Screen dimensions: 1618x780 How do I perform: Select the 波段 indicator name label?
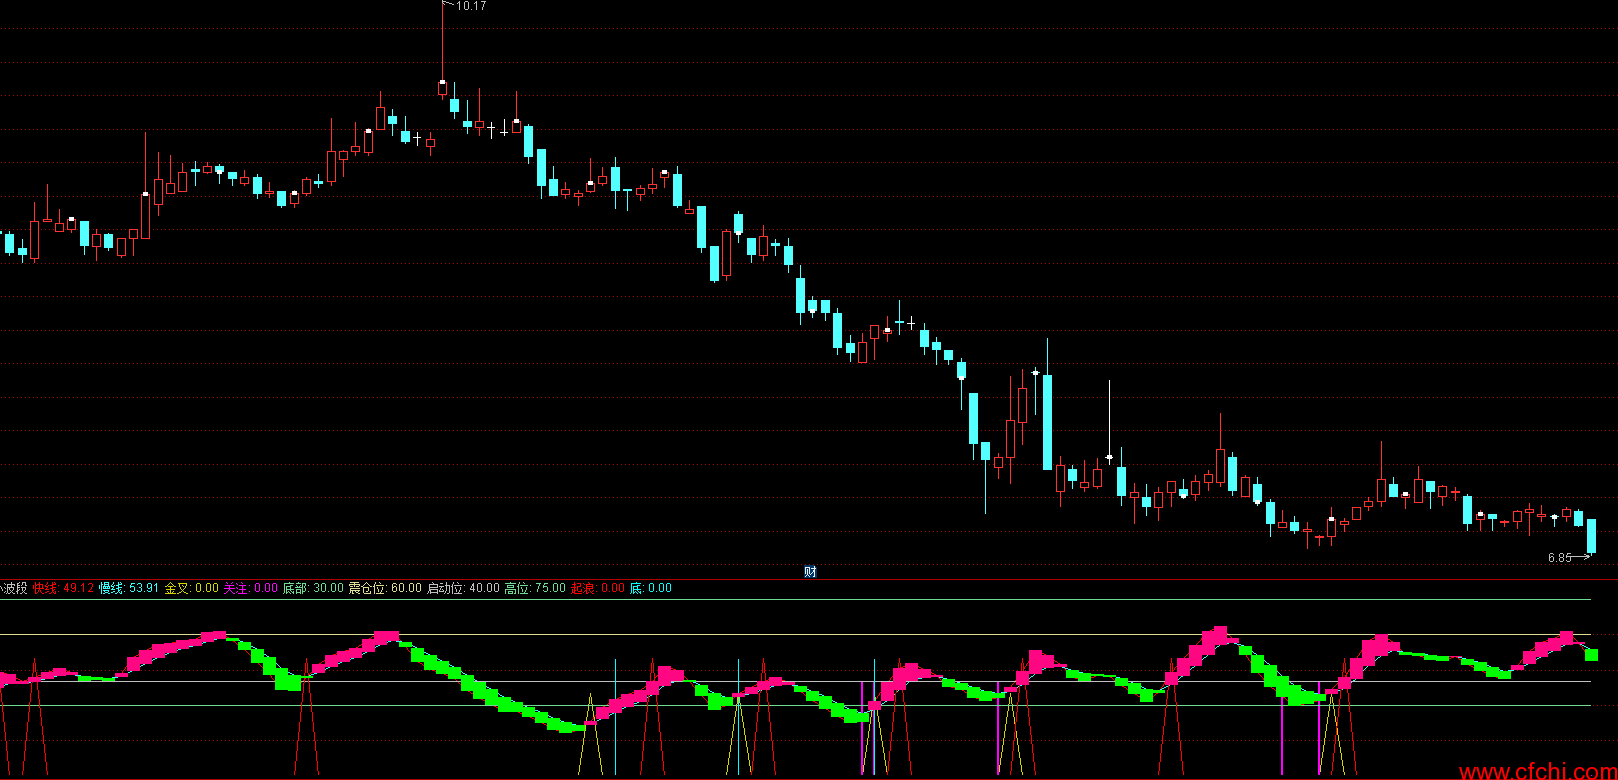point(14,588)
